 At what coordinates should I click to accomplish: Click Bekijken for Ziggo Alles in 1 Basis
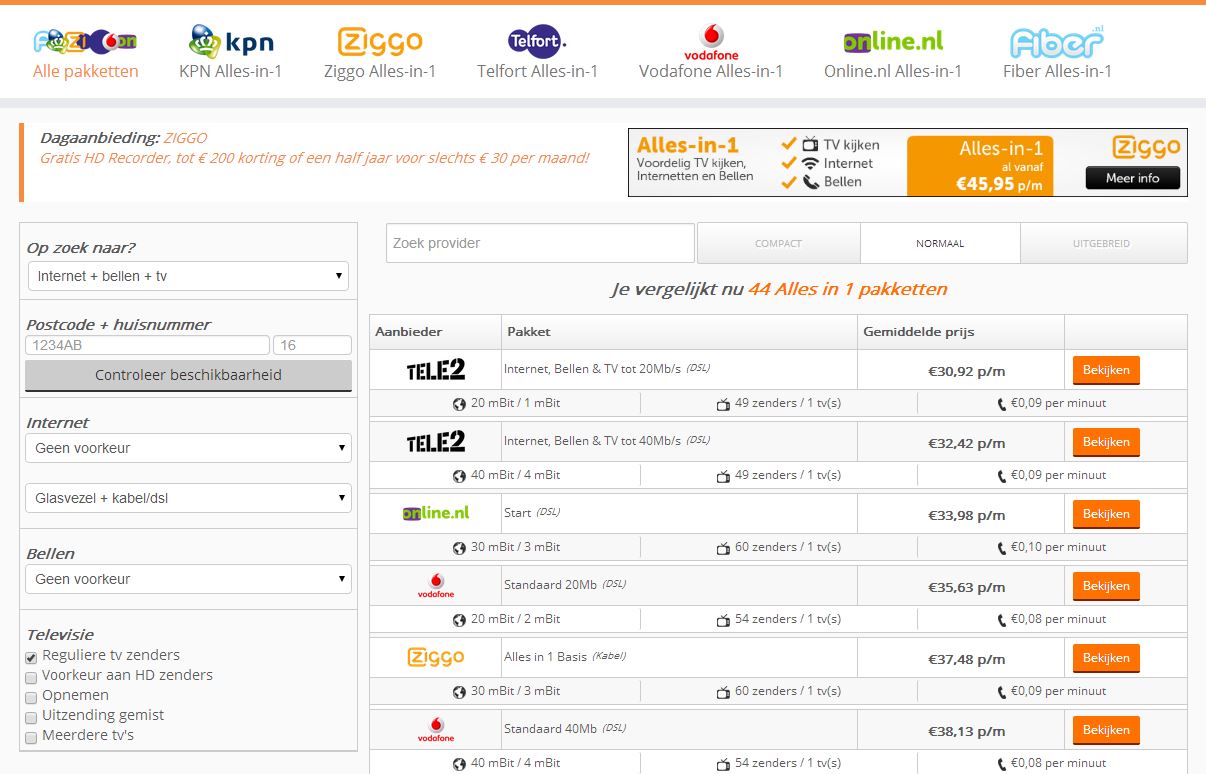click(x=1106, y=658)
